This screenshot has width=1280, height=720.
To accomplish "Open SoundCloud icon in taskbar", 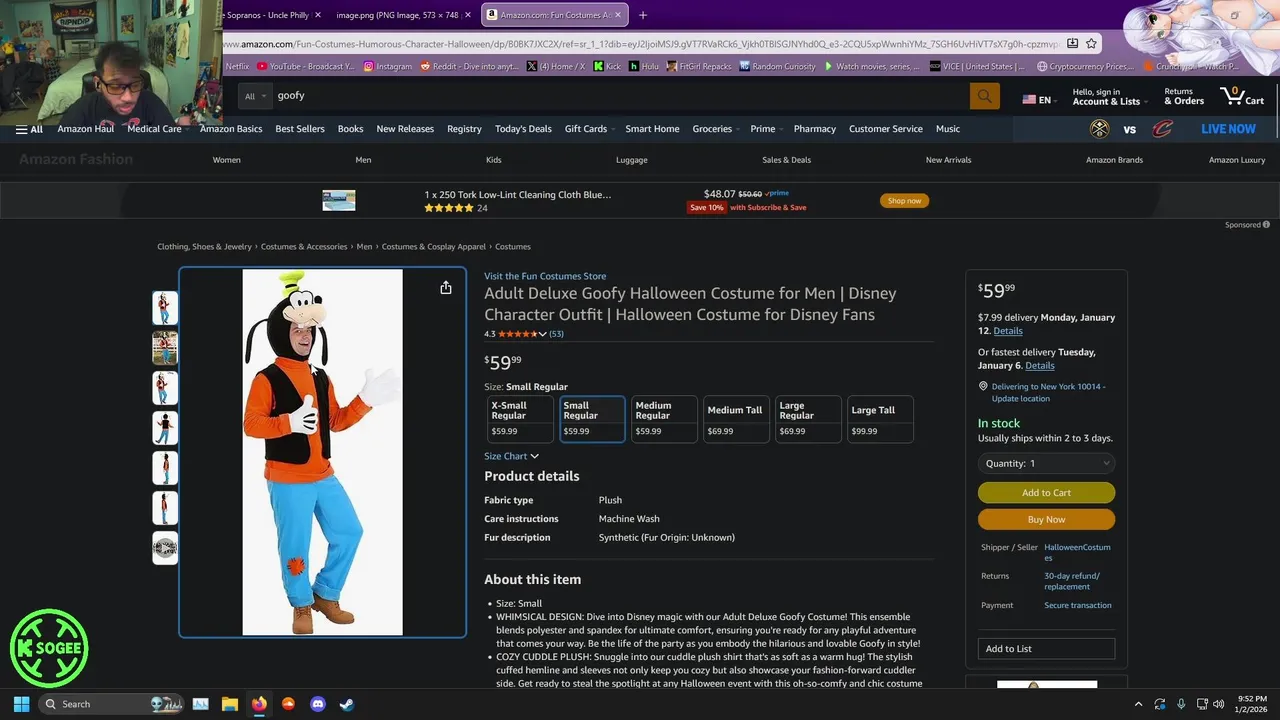I will coord(289,704).
